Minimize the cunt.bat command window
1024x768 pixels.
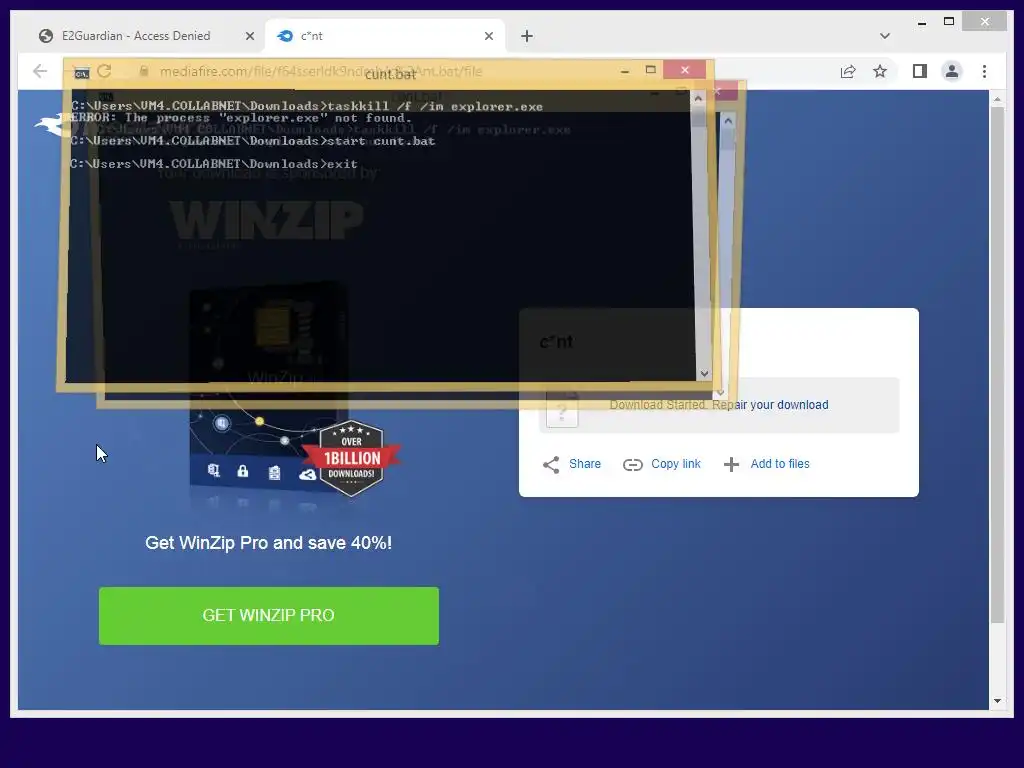625,70
